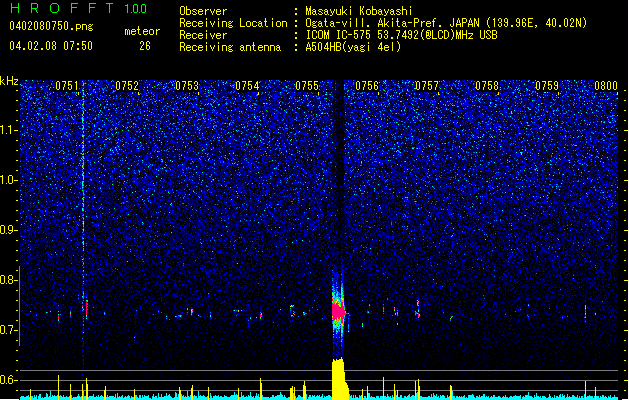Click the 0756 time marker
Image resolution: width=629 pixels, height=400 pixels.
(x=367, y=86)
